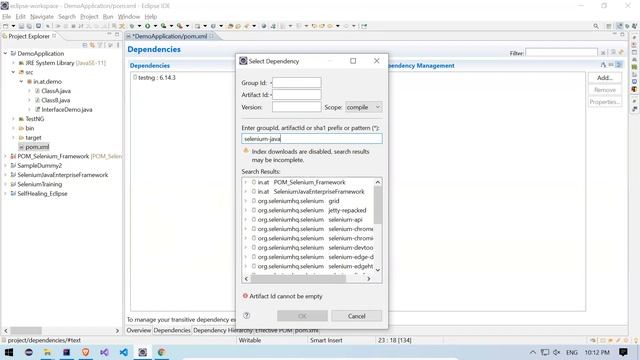
Task: Click the Collapse All icon in Project Explorer
Action: [85, 45]
